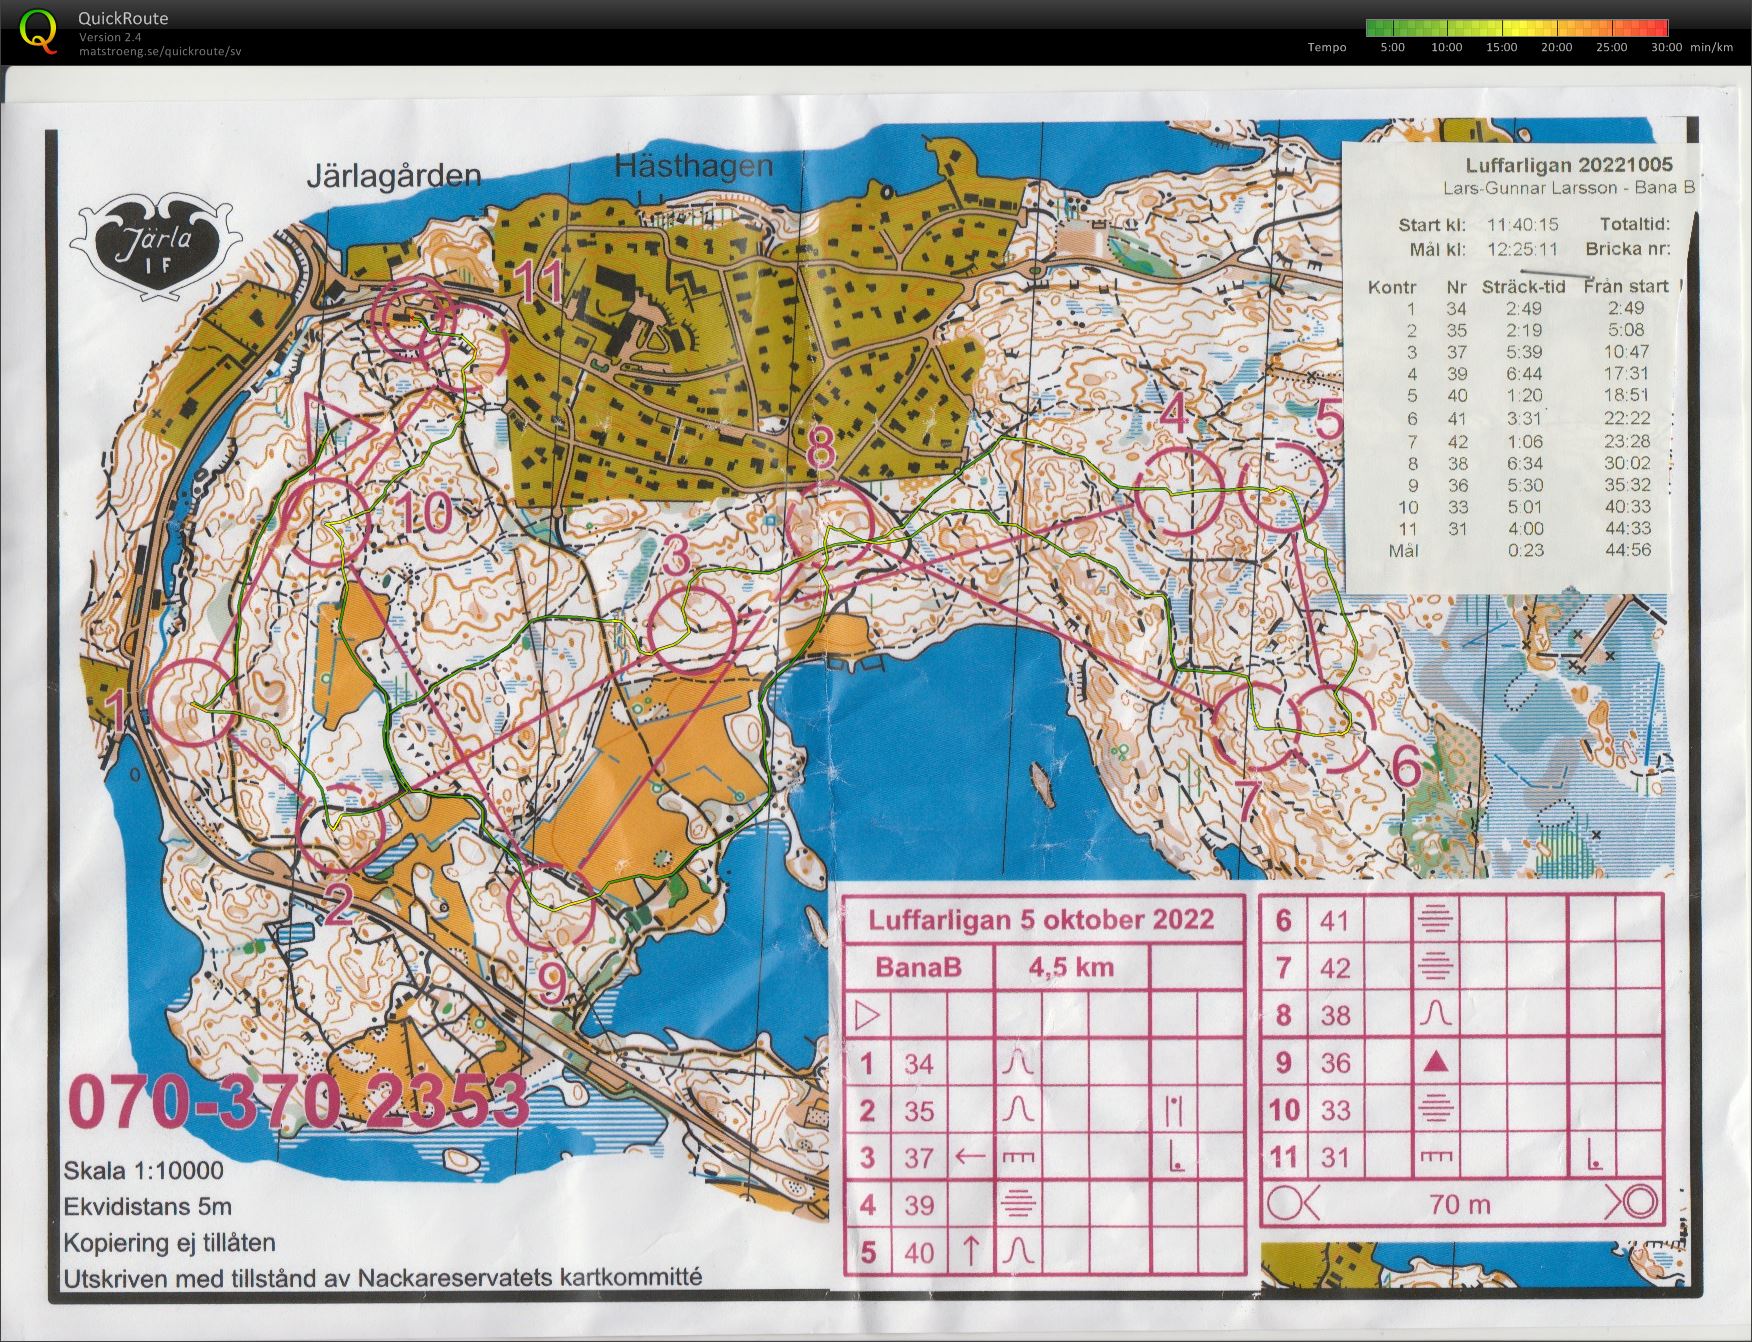
Task: Click the Ekvidistans 5m text
Action: pos(147,1206)
